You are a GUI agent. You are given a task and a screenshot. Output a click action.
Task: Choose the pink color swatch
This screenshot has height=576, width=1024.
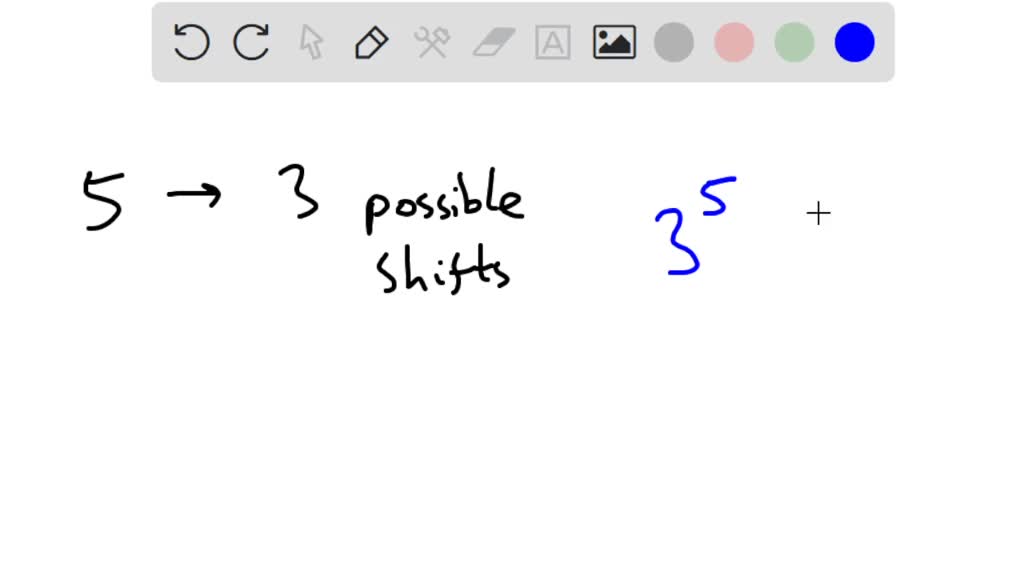734,42
